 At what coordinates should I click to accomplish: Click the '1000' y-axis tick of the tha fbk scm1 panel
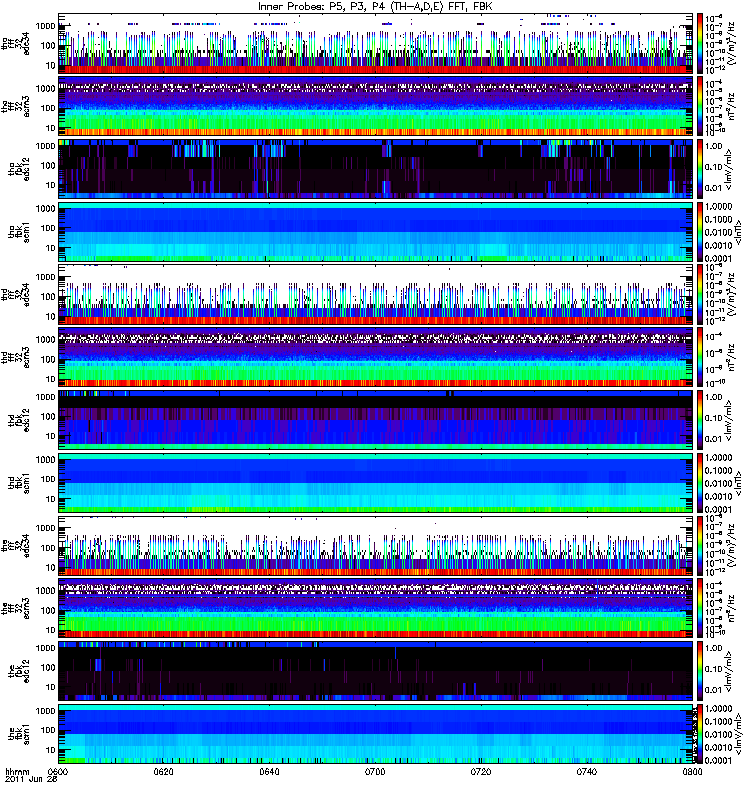[x=45, y=208]
